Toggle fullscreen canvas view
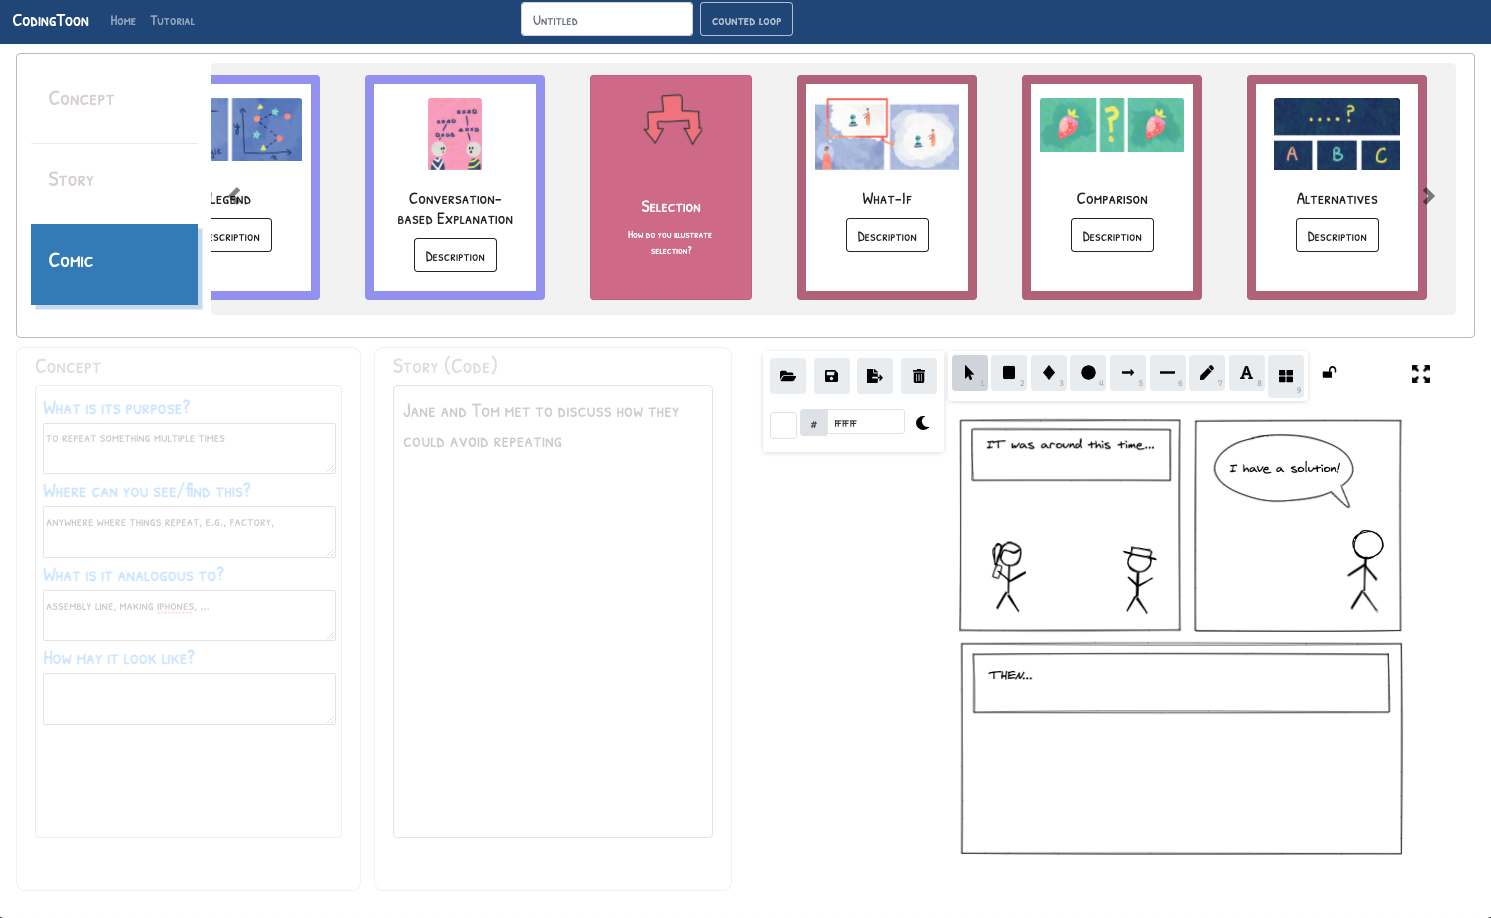The width and height of the screenshot is (1491, 918). [x=1420, y=374]
